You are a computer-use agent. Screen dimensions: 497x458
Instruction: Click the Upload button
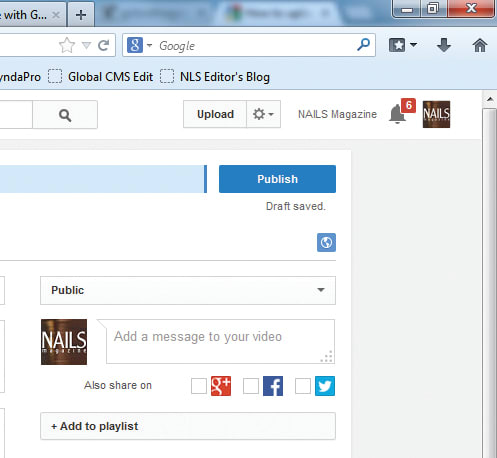tap(215, 114)
